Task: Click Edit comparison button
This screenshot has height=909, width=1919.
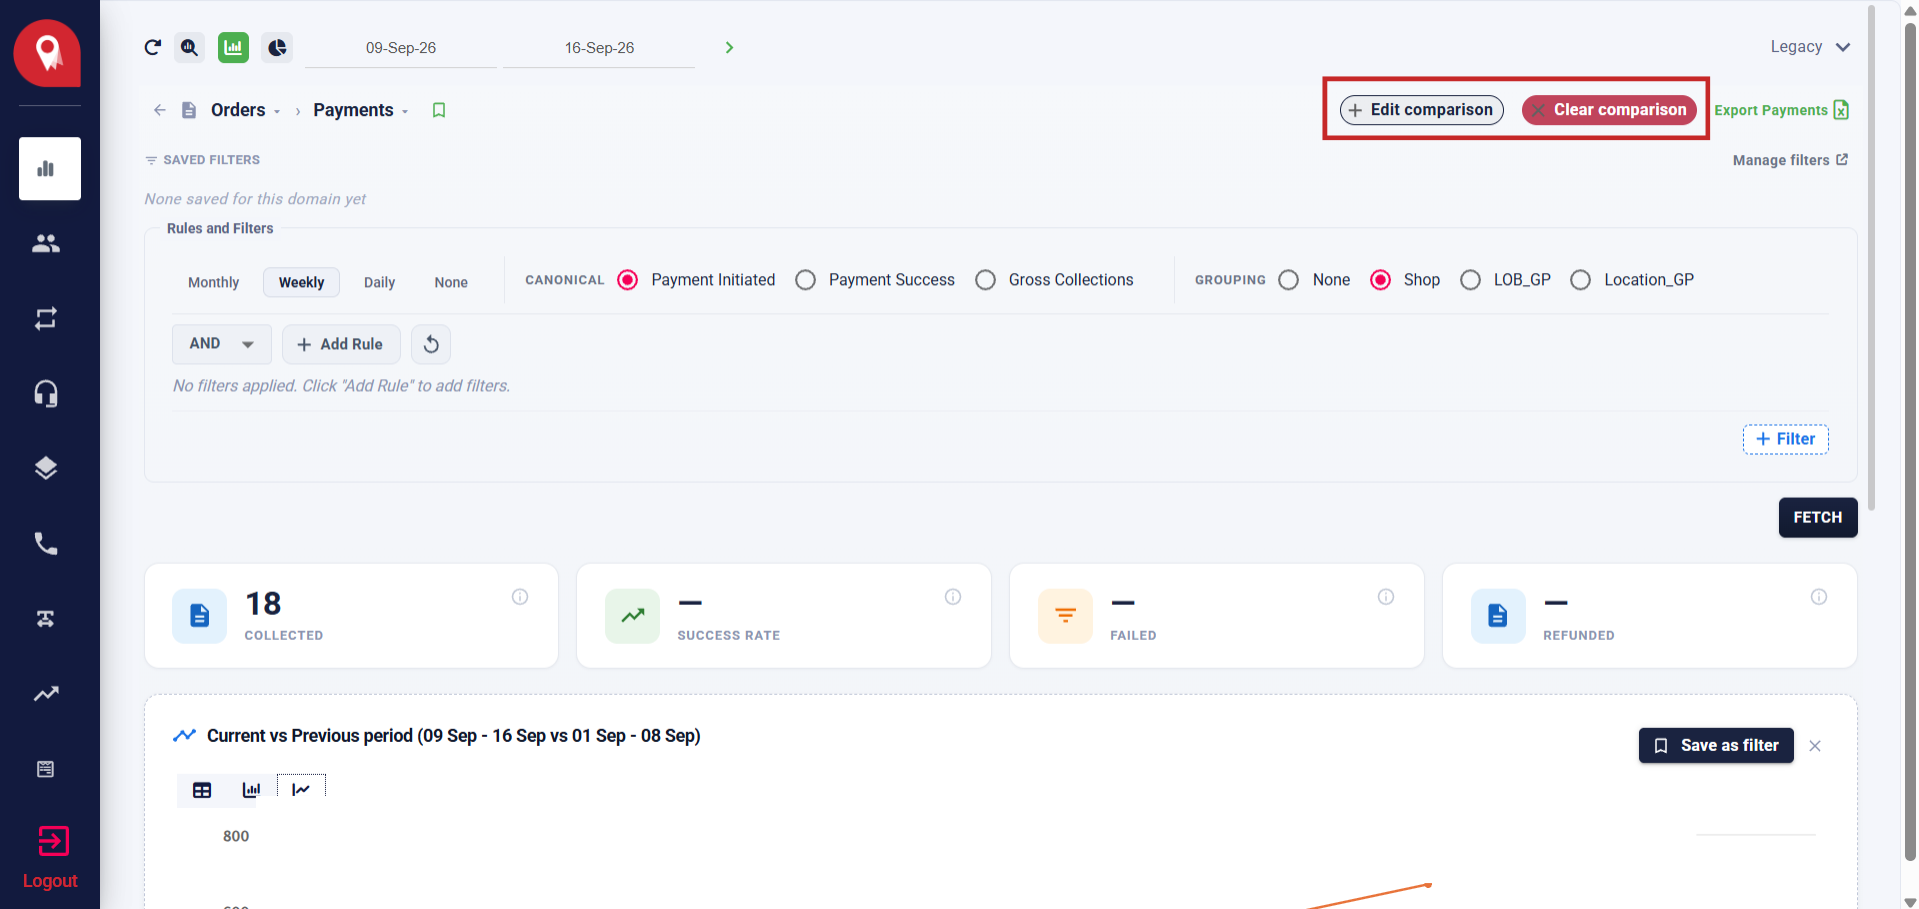Action: (1421, 110)
